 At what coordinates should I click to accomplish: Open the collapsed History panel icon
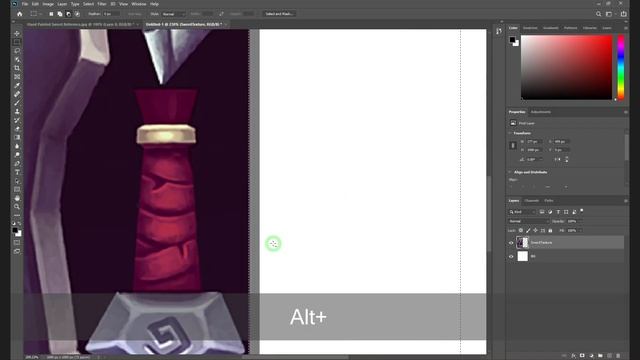point(499,31)
